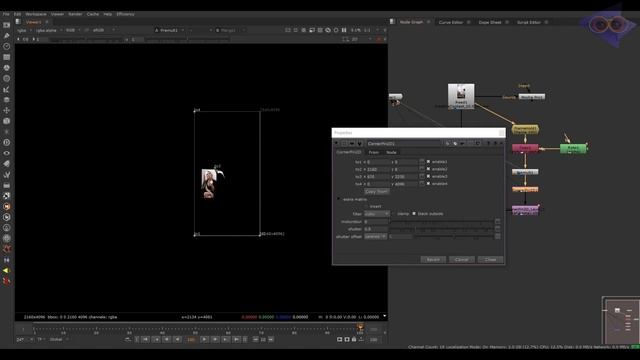Toggle the black outside checkbox

[414, 214]
